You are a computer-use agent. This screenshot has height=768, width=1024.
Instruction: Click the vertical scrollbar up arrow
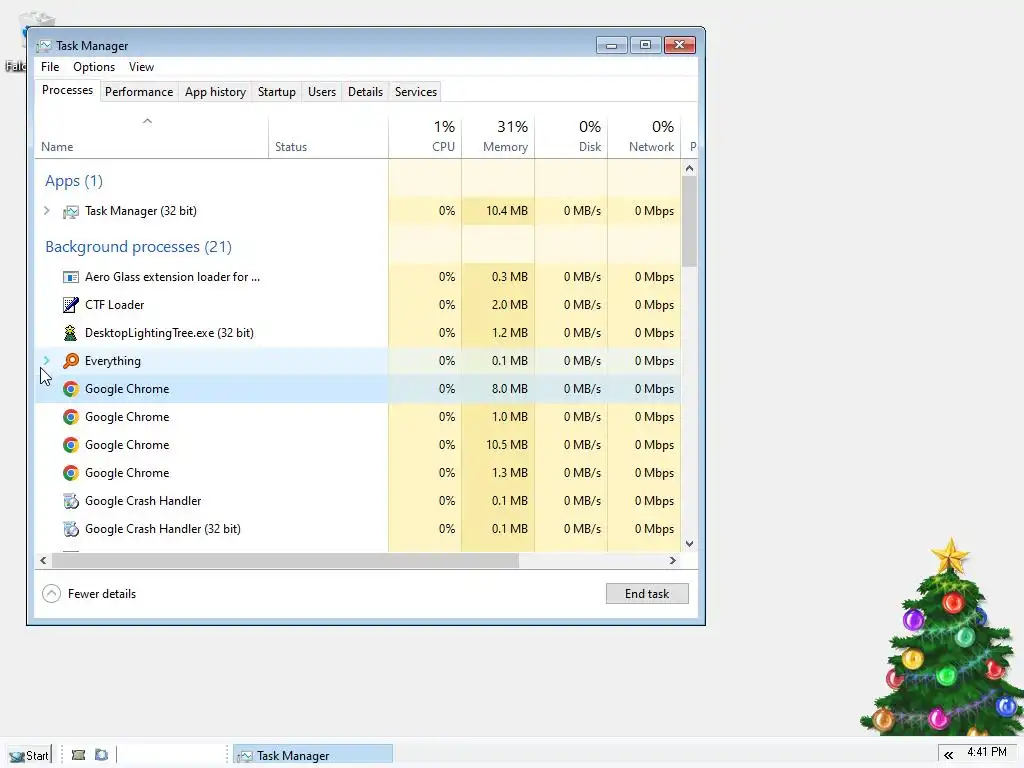(690, 168)
